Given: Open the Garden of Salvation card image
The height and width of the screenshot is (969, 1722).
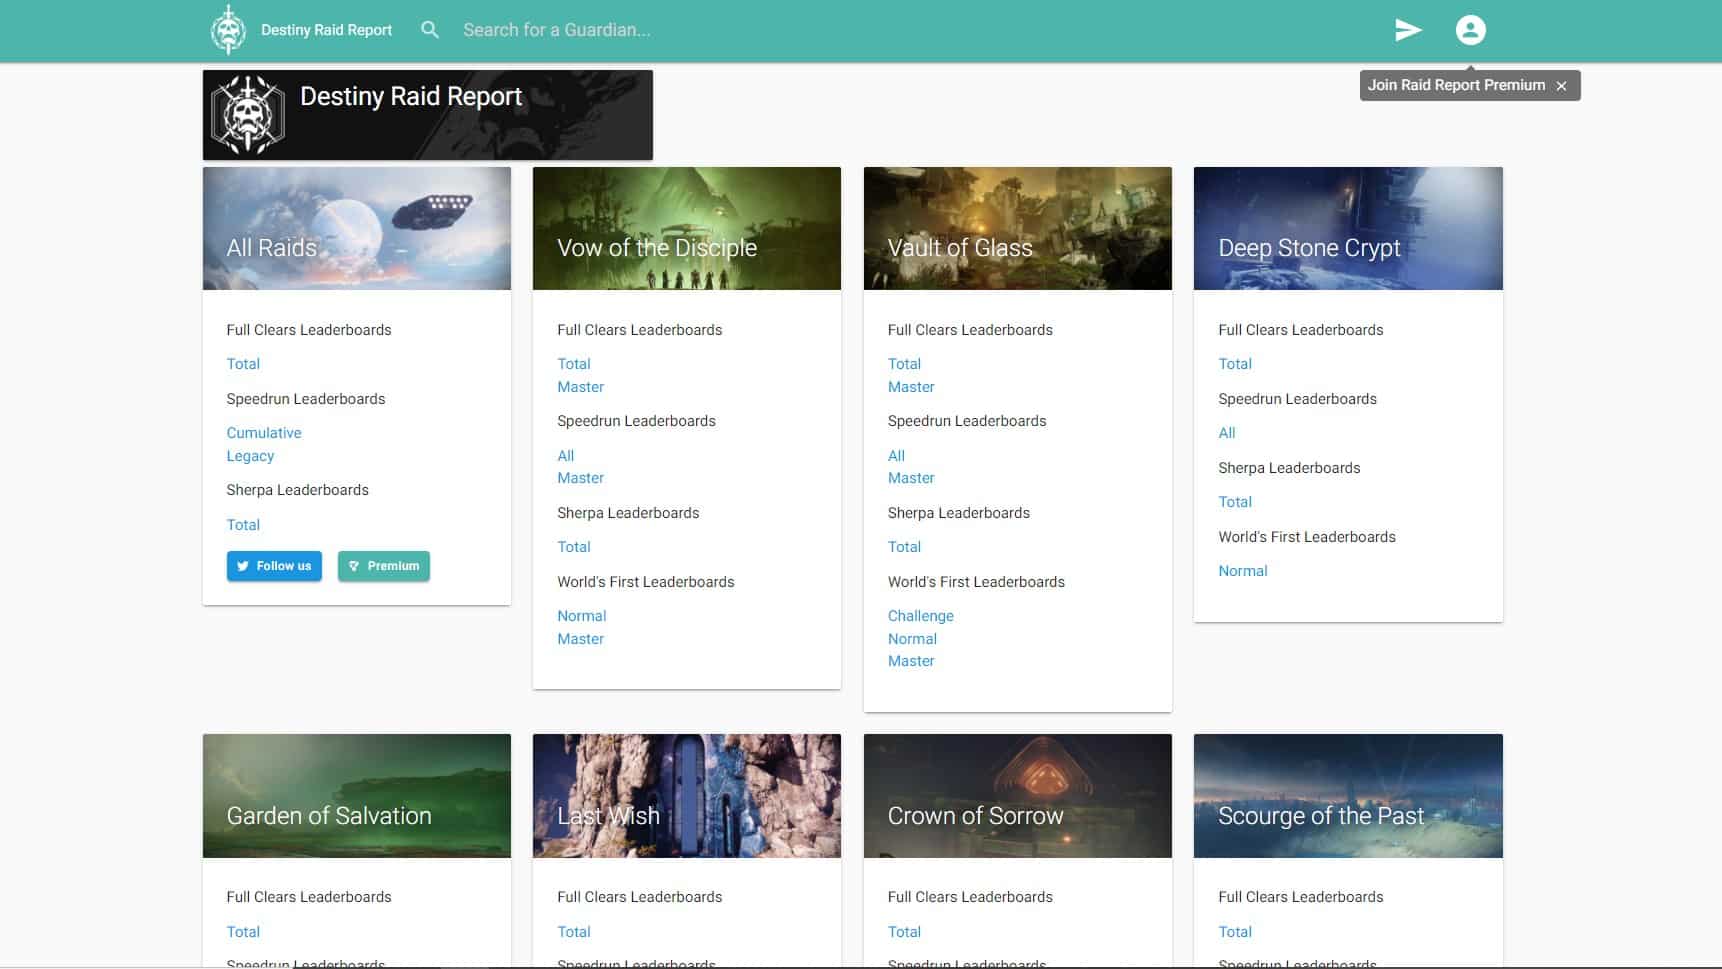Looking at the screenshot, I should (357, 796).
